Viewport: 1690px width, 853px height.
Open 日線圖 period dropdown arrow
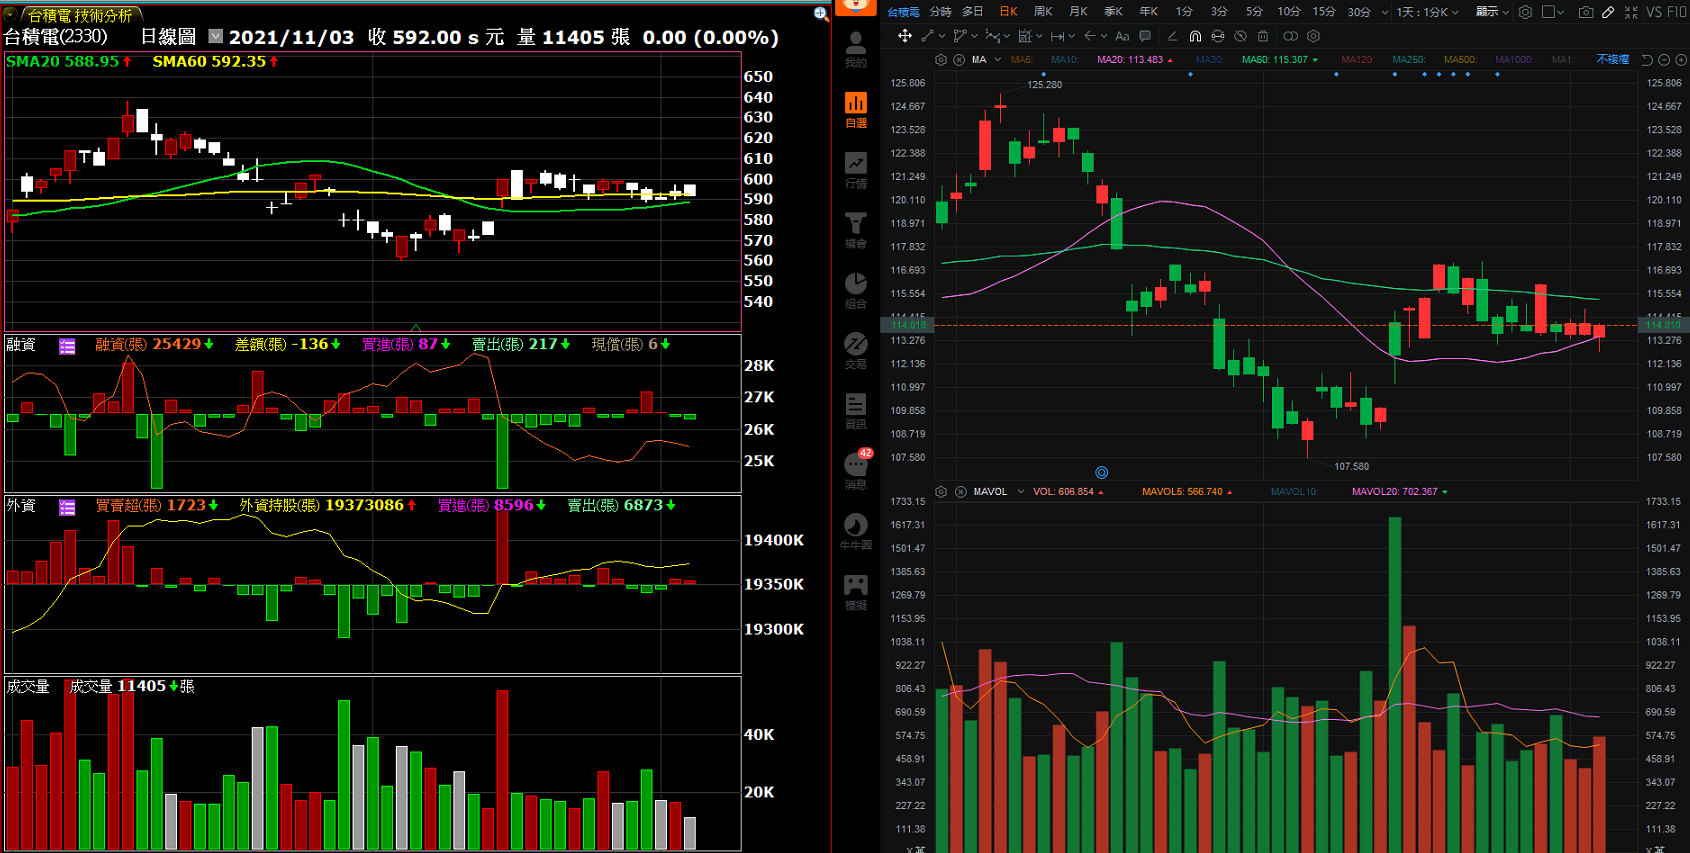pos(215,36)
